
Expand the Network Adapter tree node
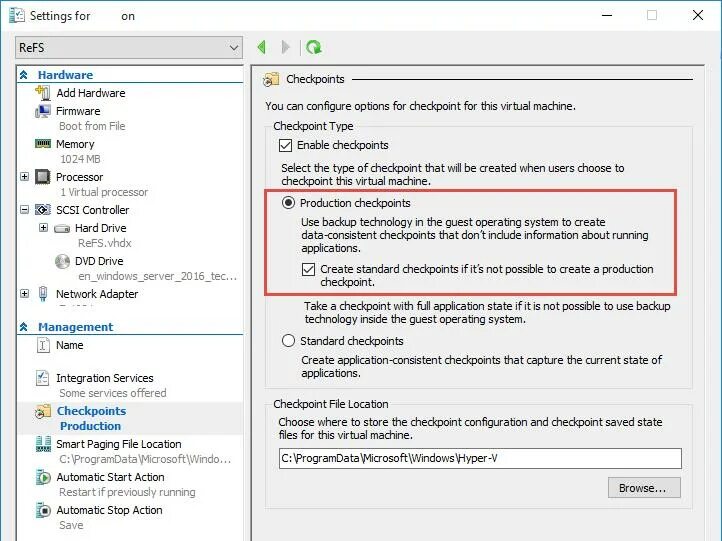tap(24, 293)
